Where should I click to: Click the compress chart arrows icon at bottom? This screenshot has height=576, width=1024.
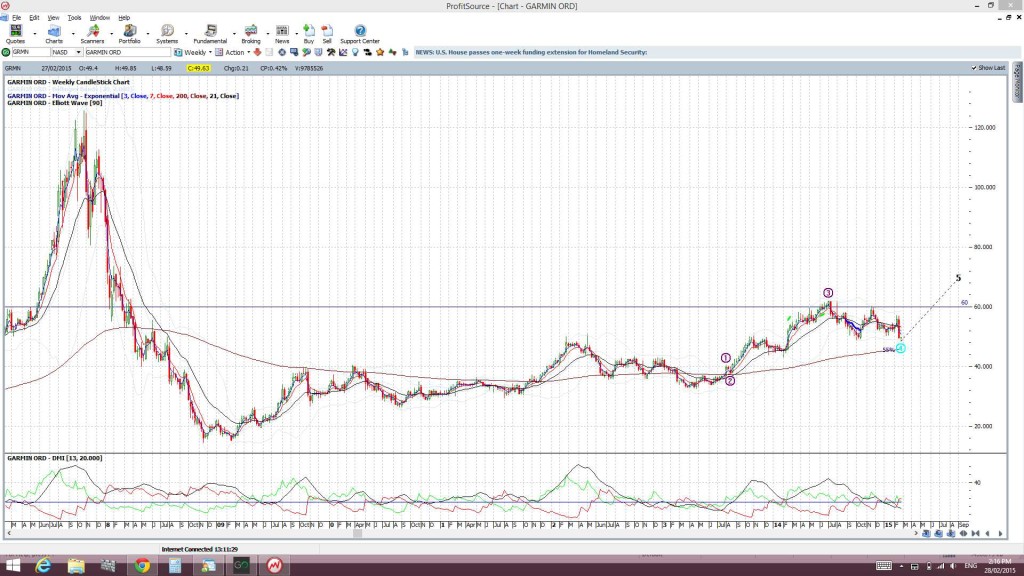[976, 534]
